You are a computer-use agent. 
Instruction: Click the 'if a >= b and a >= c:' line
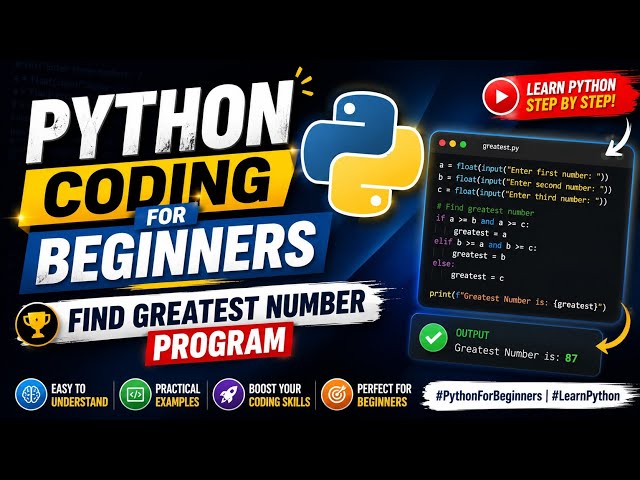(482, 221)
